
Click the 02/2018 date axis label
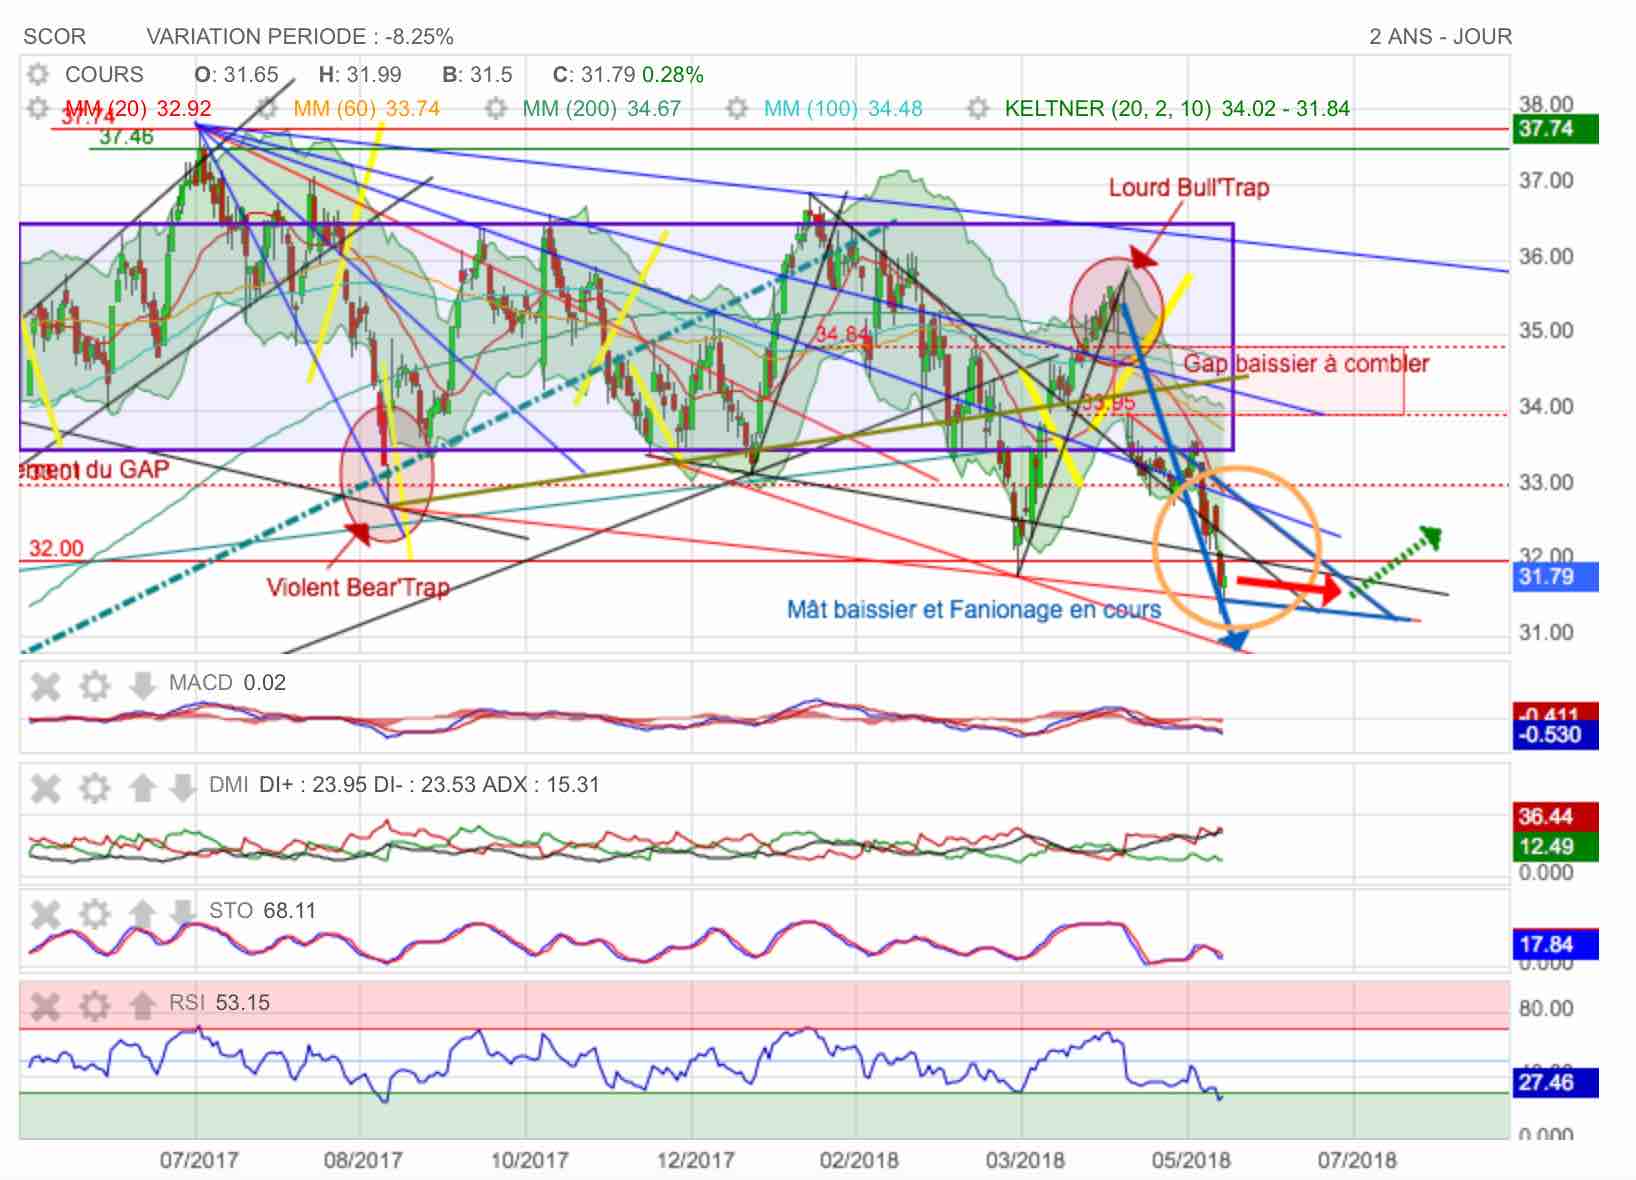pyautogui.click(x=859, y=1161)
